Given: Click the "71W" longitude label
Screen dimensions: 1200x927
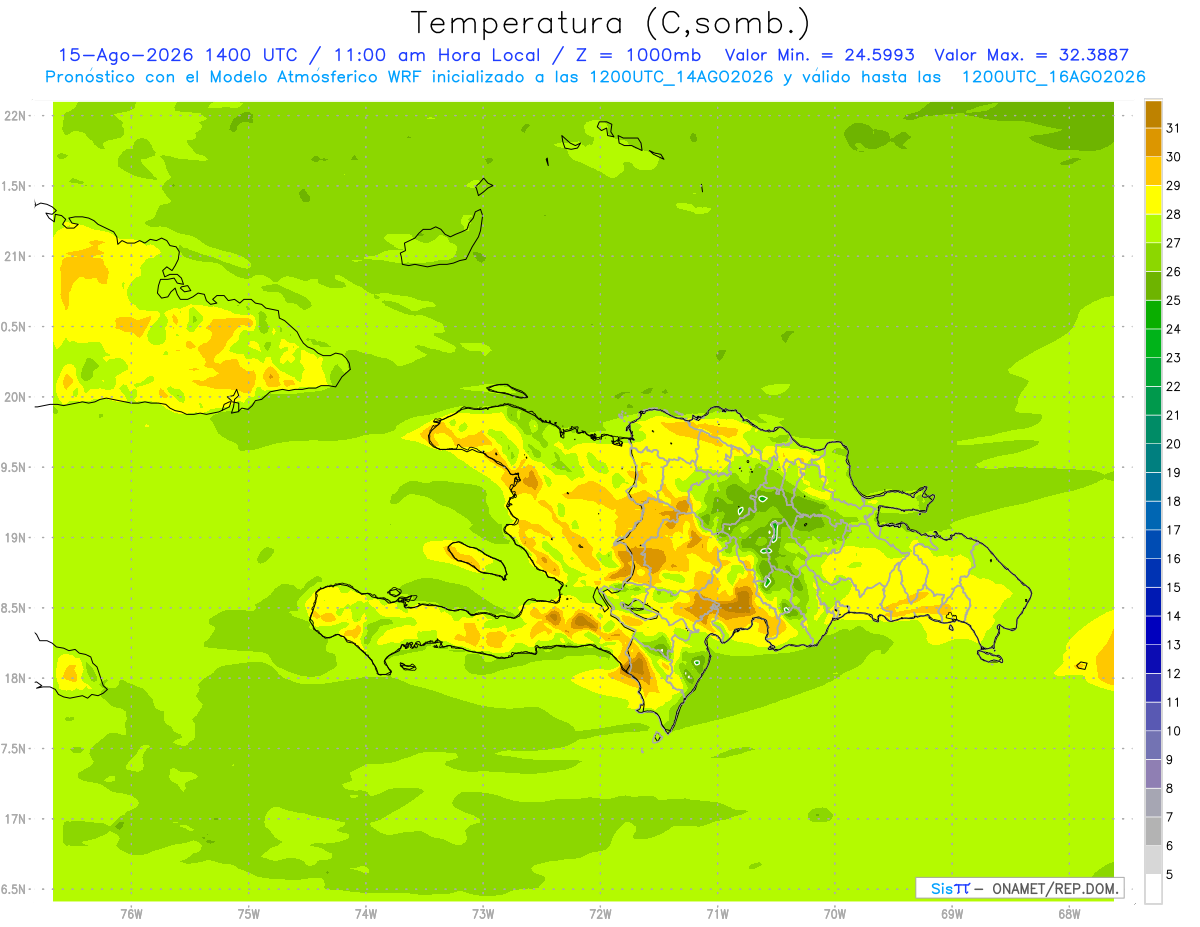Looking at the screenshot, I should (717, 914).
